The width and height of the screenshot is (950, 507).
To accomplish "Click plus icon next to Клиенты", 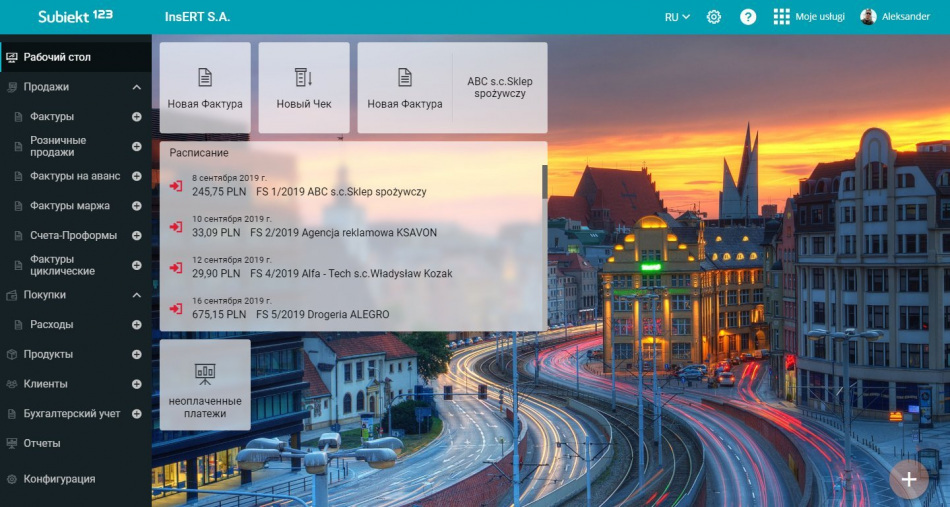I will click(137, 384).
